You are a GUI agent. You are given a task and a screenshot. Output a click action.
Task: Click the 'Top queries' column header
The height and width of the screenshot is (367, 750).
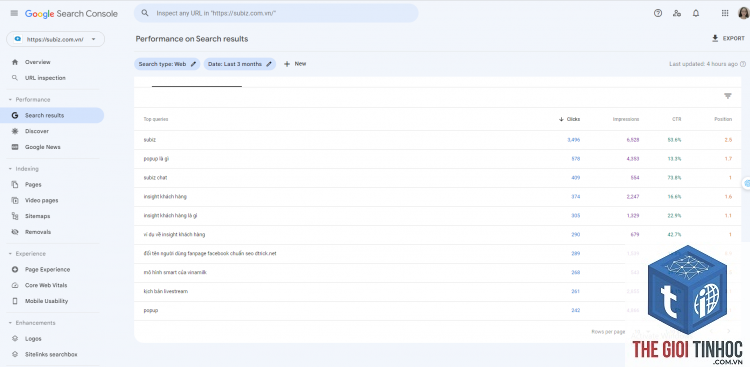coord(156,119)
